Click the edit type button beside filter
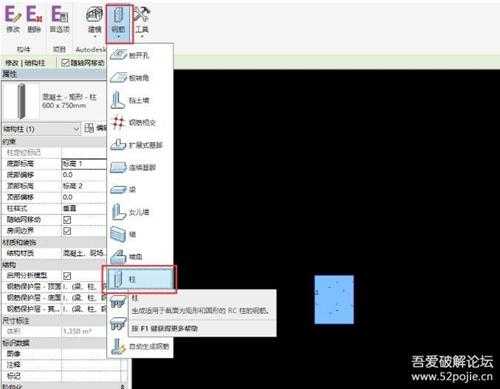This screenshot has width=500, height=389. coord(95,128)
